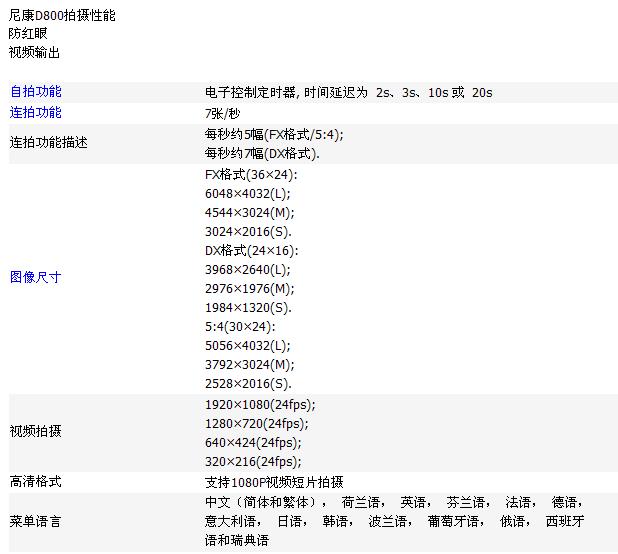
Task: Click the 5056×4032(L) size
Action: (x=248, y=346)
